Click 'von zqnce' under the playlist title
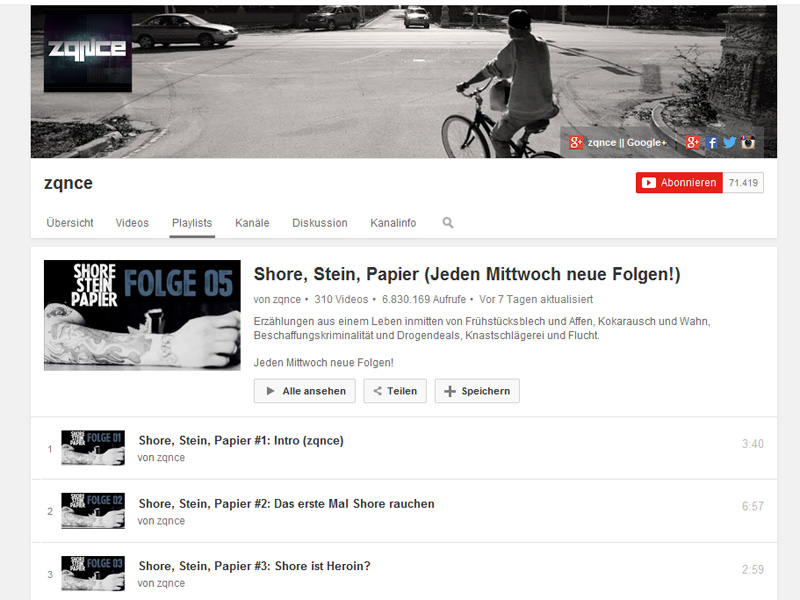 [x=277, y=299]
